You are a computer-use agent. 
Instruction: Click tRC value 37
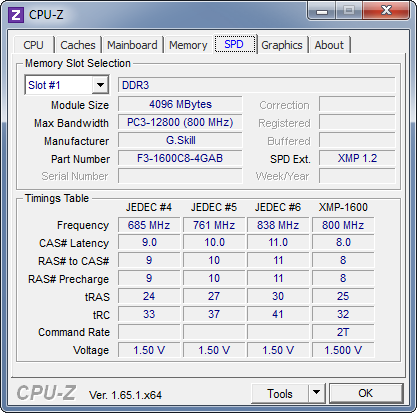[214, 314]
